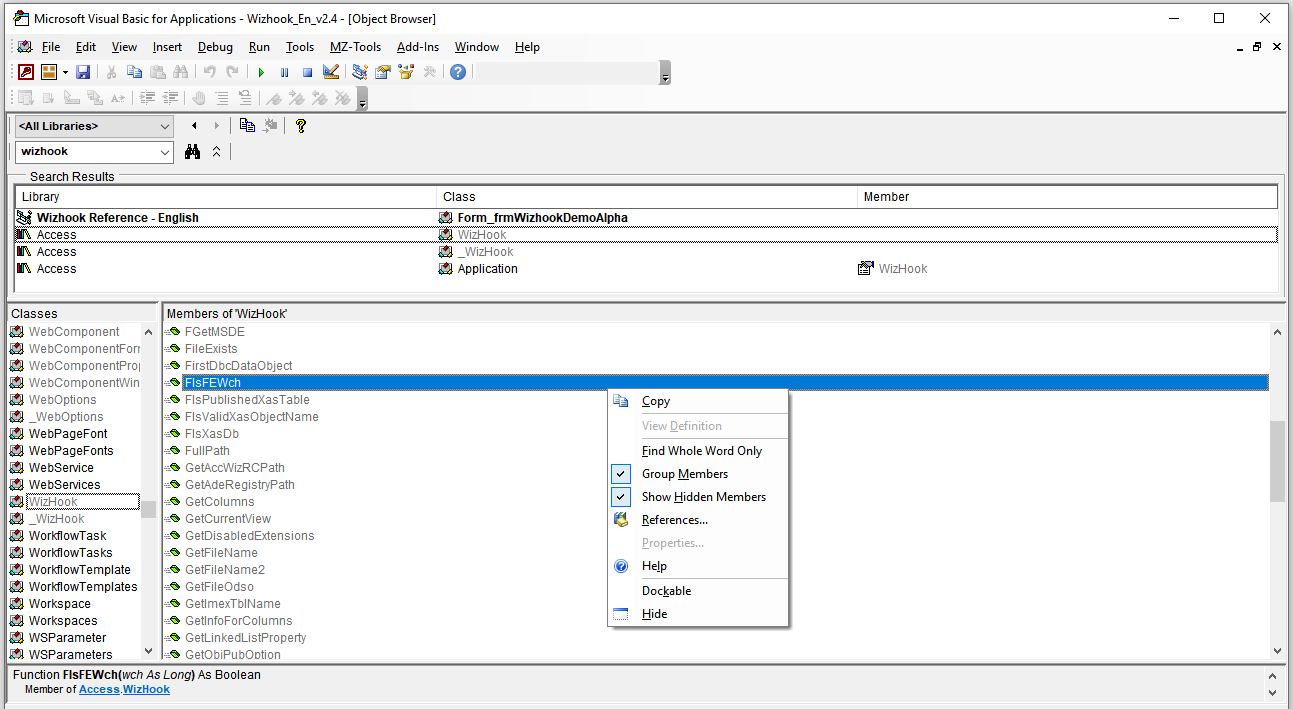Click the Classes list vertical scrollbar thumb
The height and width of the screenshot is (709, 1293).
[148, 509]
